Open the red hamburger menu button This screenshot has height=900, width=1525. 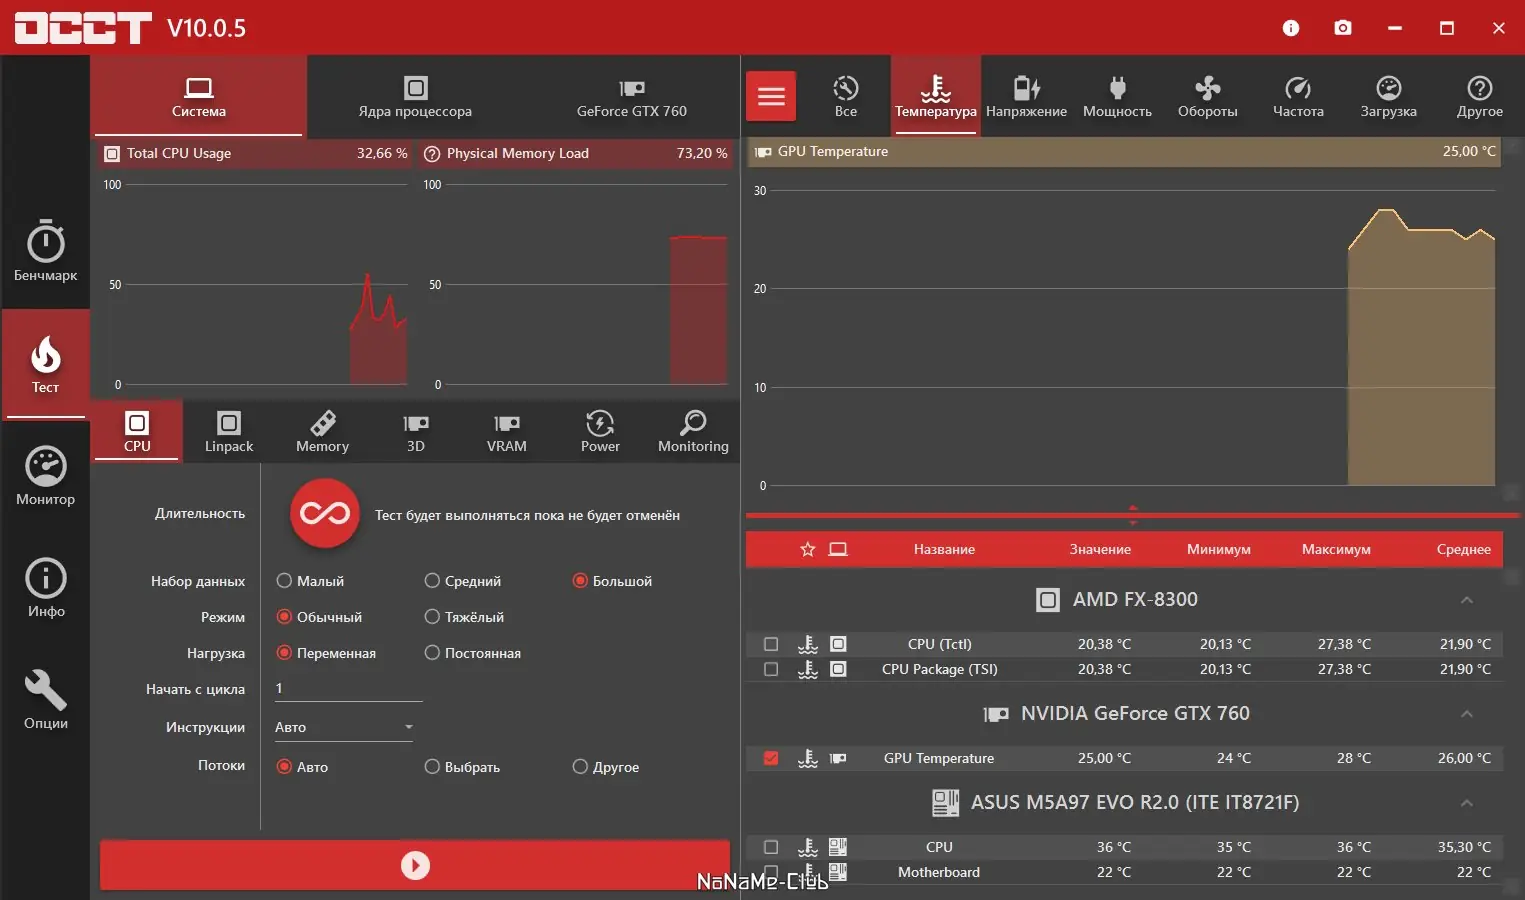(x=771, y=96)
